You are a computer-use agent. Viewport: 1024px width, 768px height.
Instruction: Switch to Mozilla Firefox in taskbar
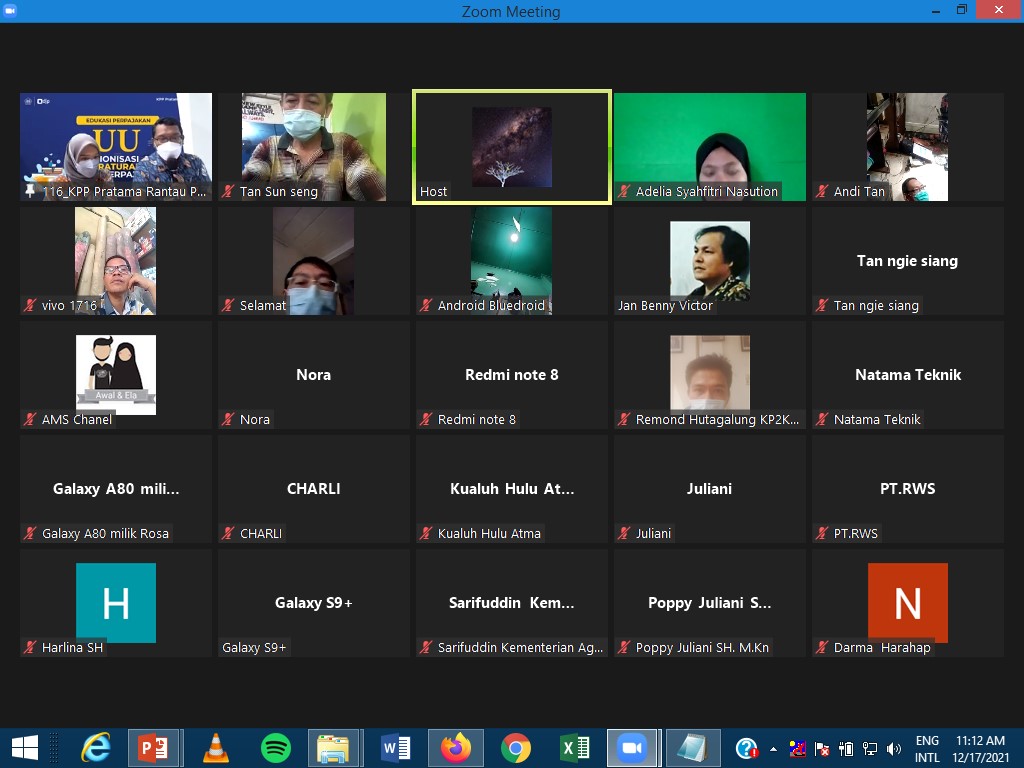pyautogui.click(x=456, y=748)
